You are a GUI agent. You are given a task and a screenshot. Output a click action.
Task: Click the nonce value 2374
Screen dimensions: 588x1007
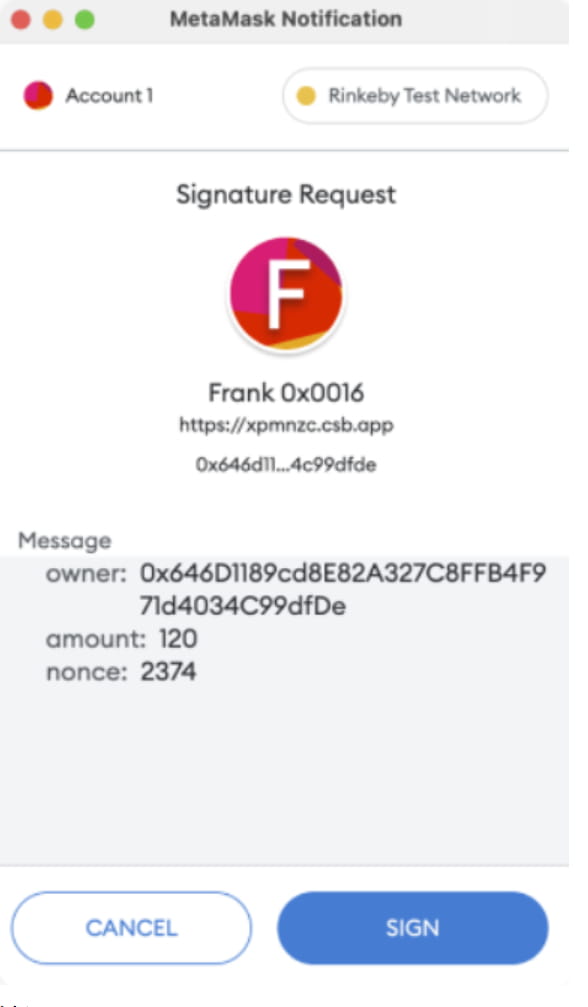coord(168,672)
